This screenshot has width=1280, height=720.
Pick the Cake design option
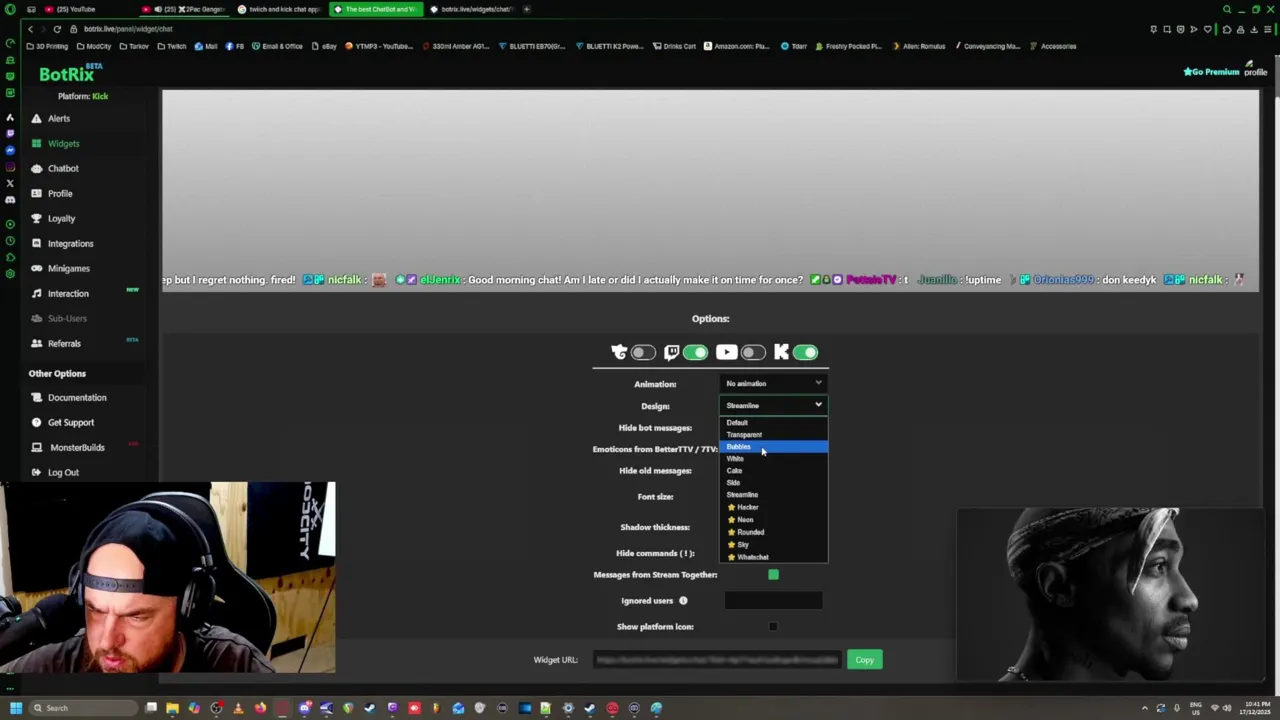coord(773,471)
